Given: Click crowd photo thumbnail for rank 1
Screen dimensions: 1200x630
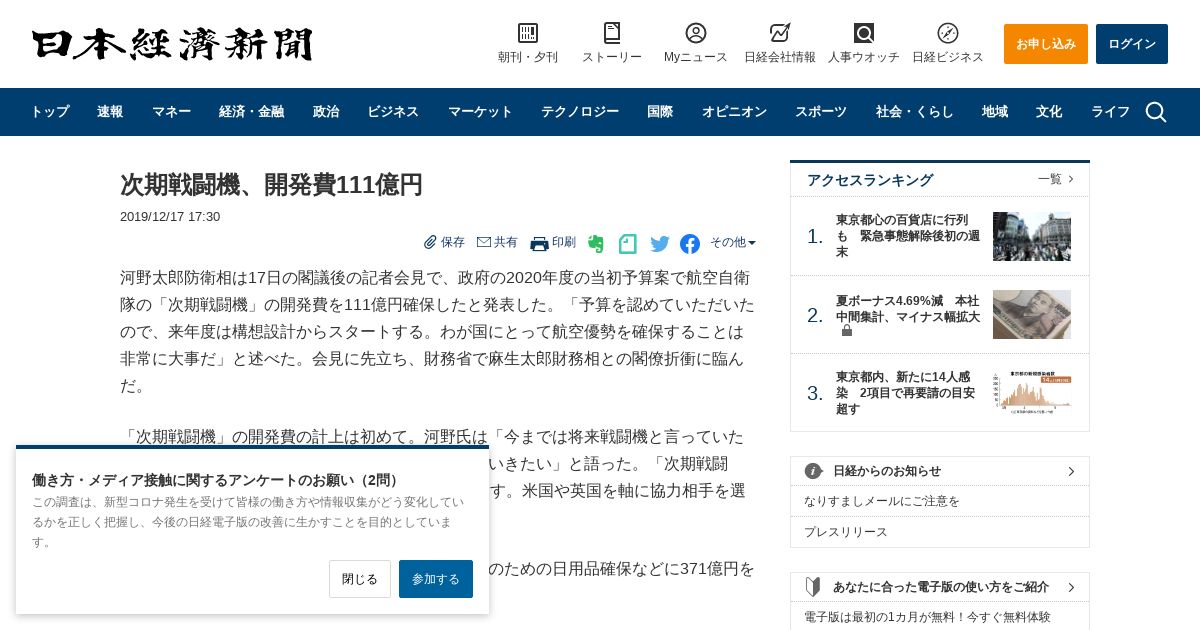Looking at the screenshot, I should 1032,237.
